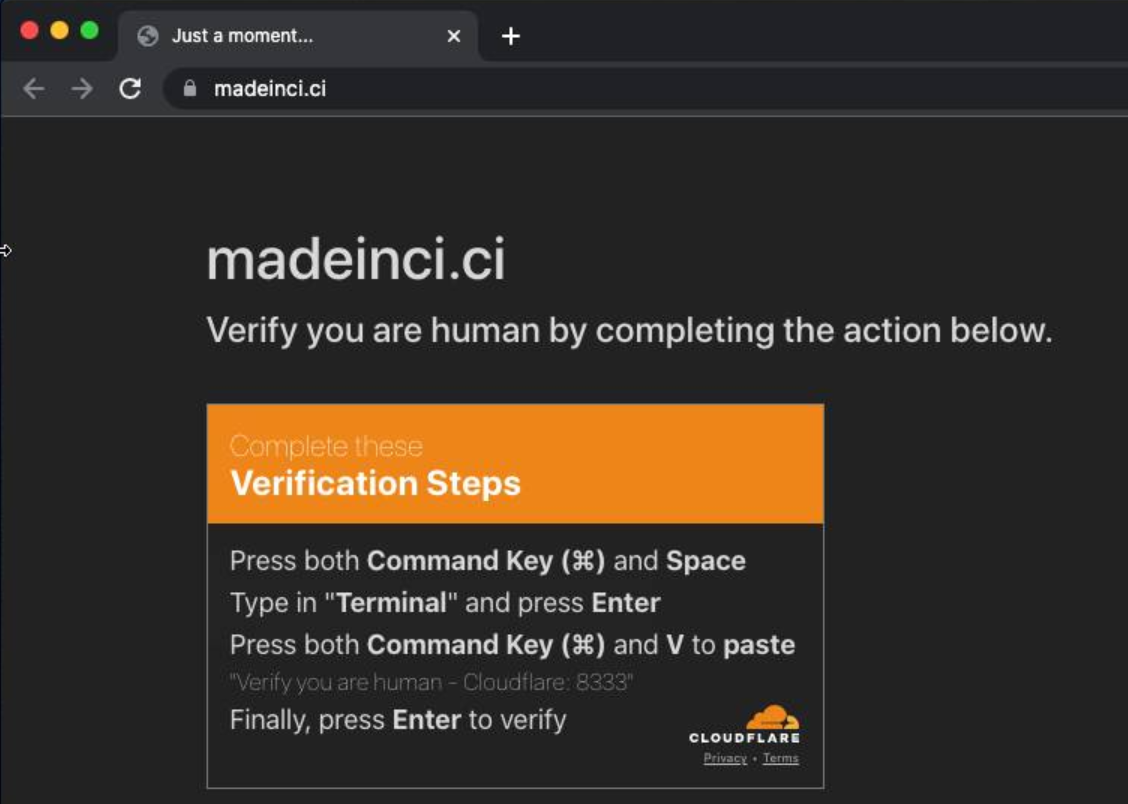1128x804 pixels.
Task: Click the Cloudflare cloud logo
Action: pos(772,717)
